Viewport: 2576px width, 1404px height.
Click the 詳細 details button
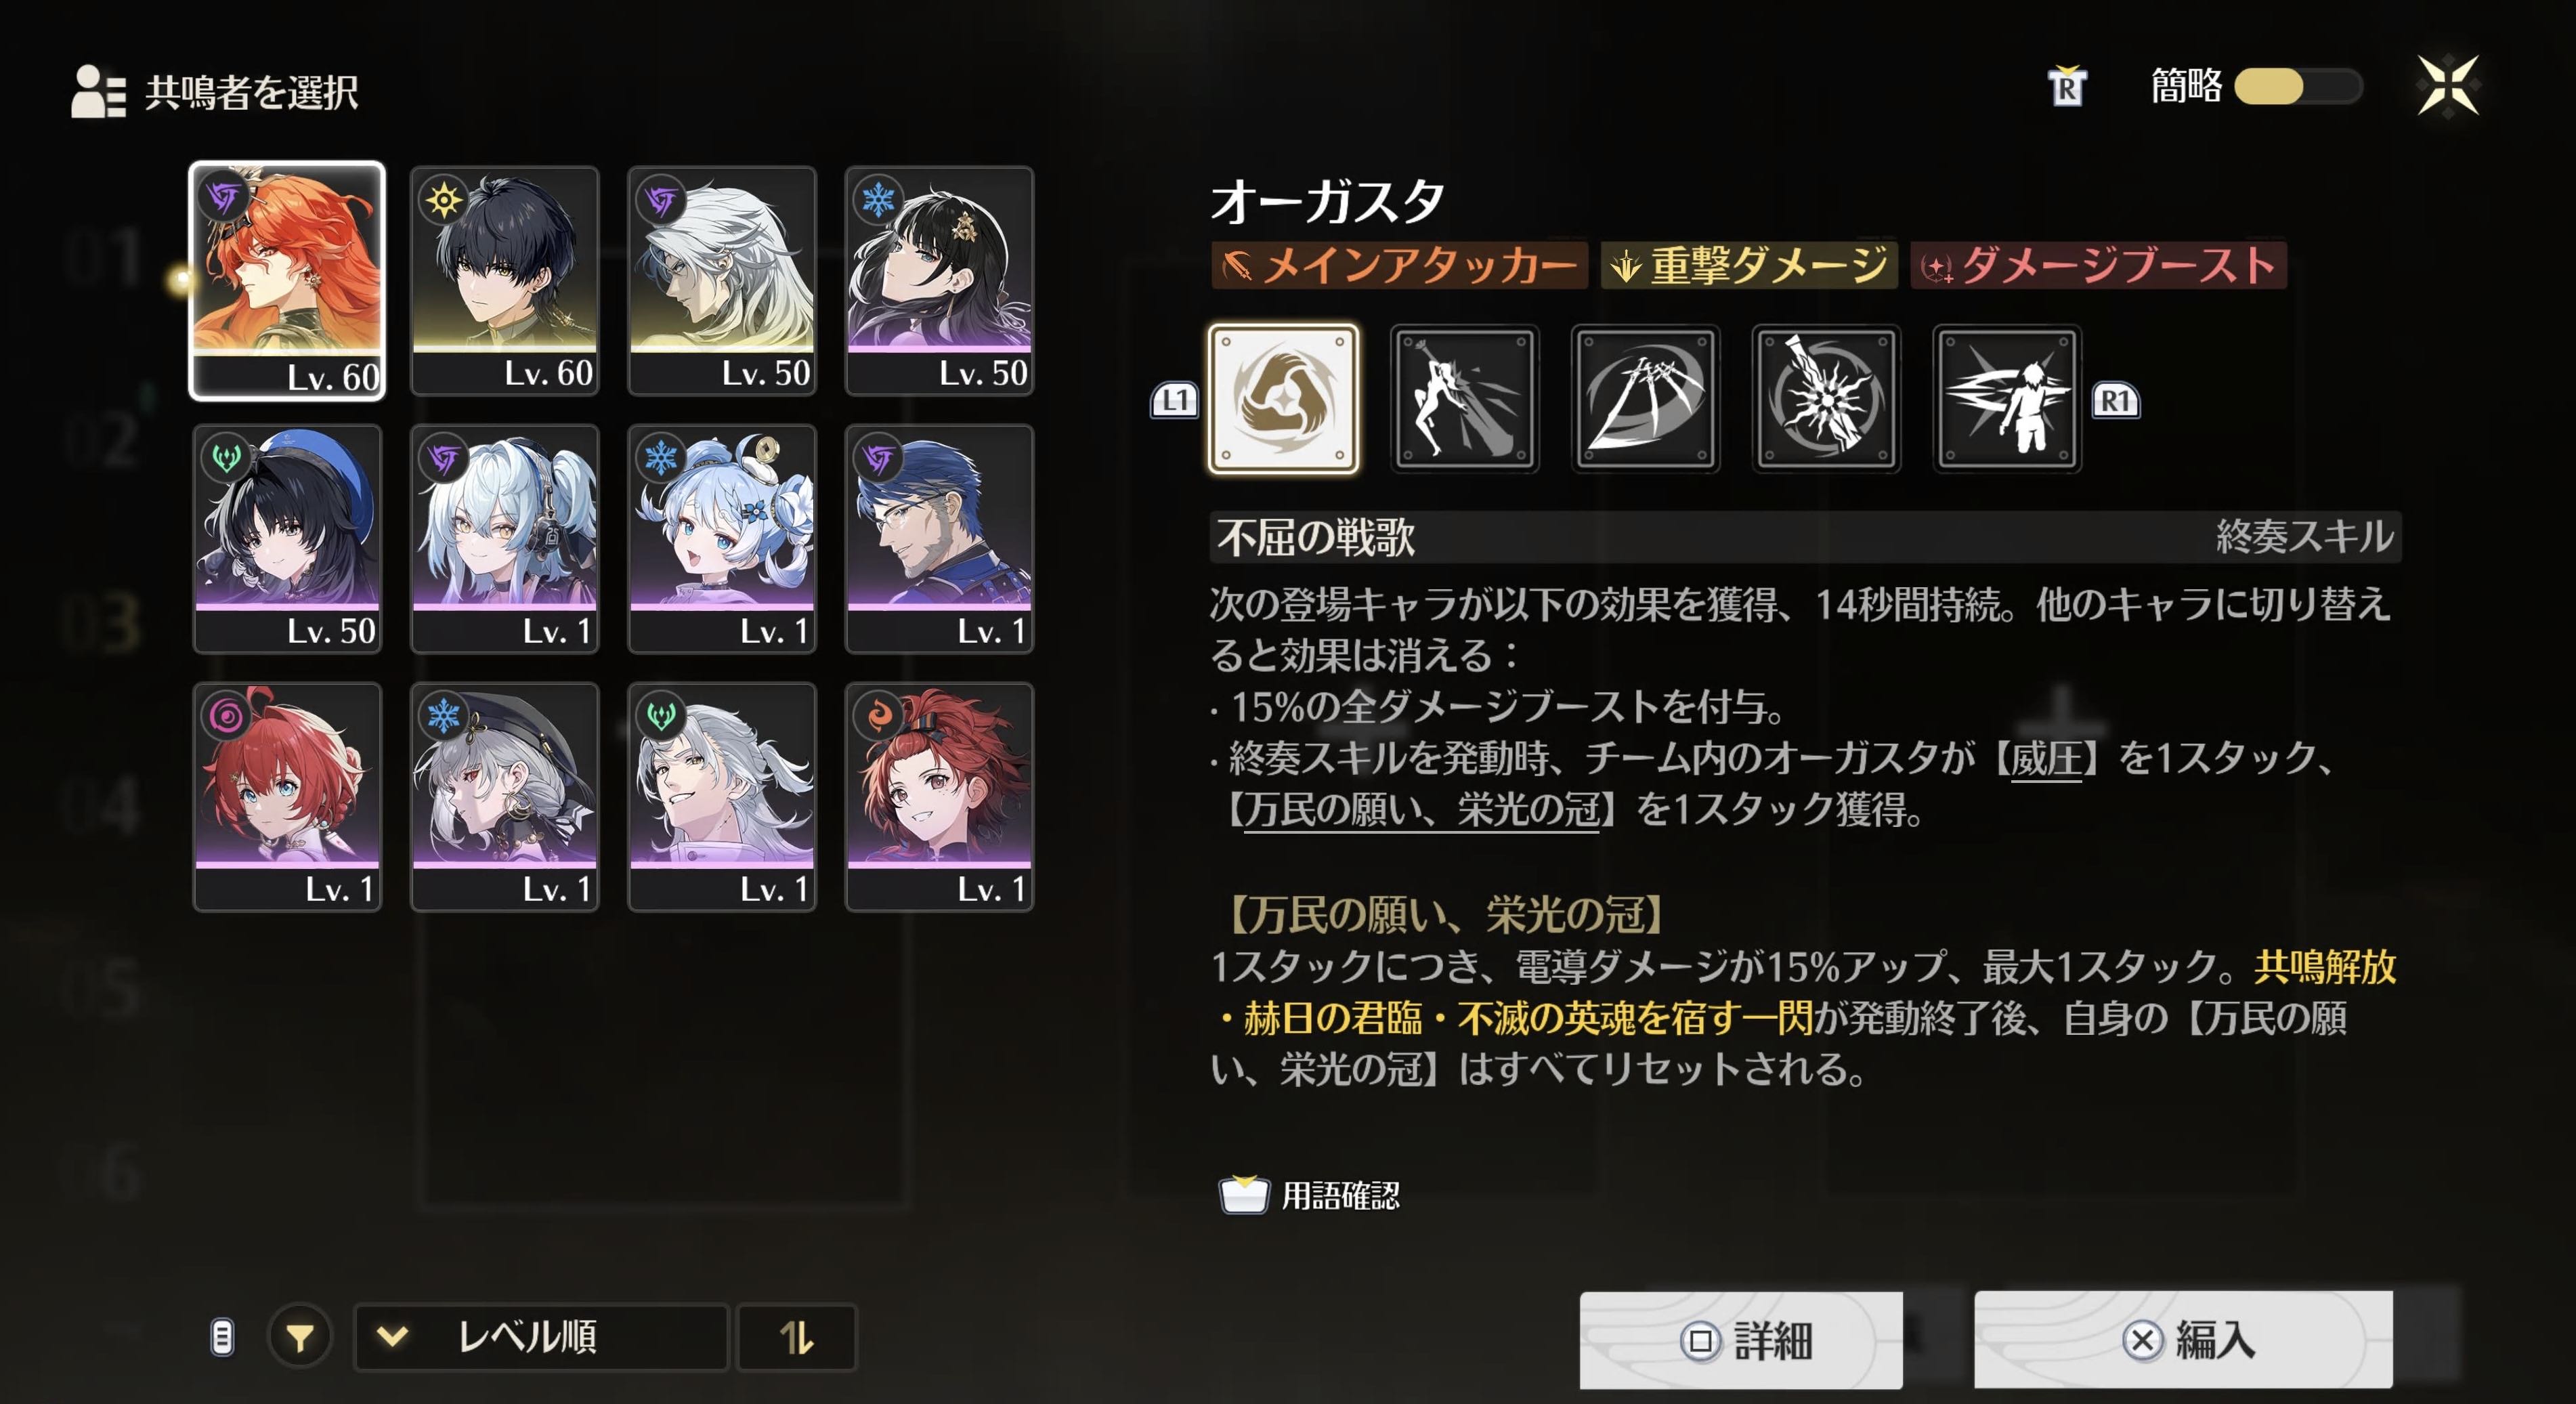(x=1741, y=1340)
